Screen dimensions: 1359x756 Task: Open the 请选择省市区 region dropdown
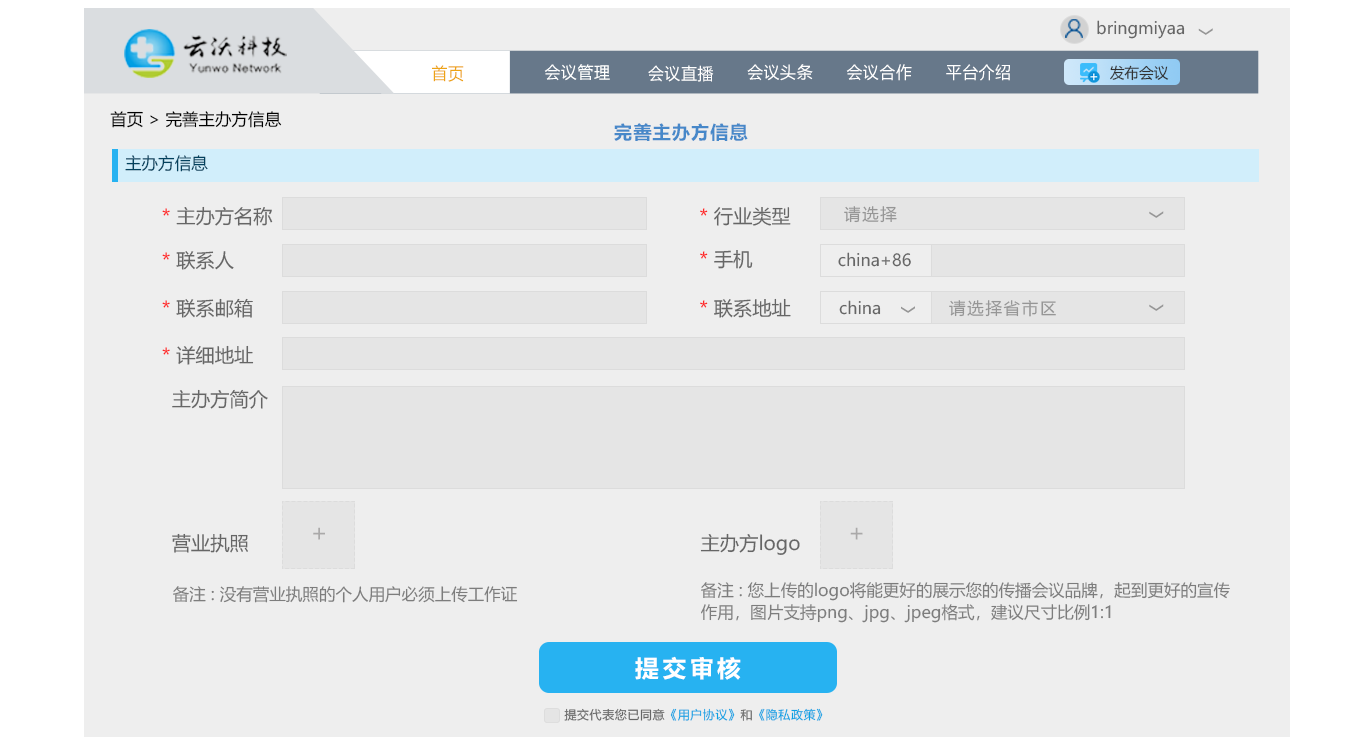click(x=1057, y=308)
